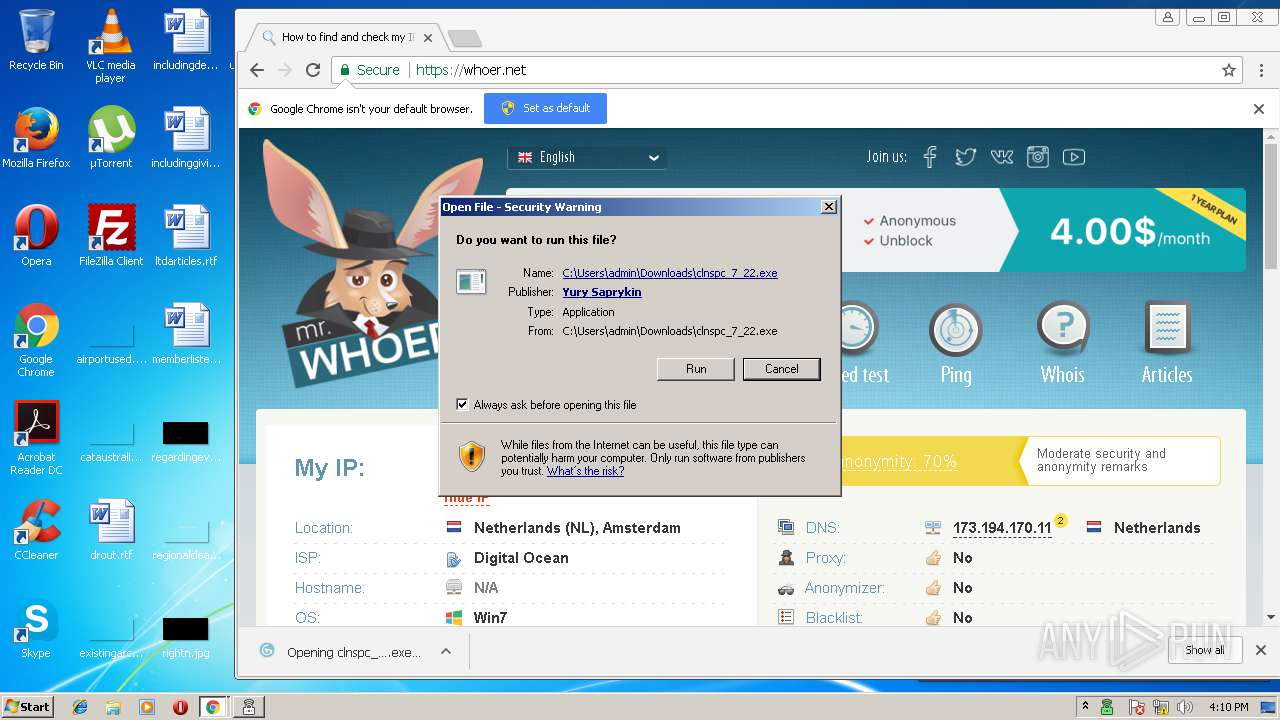Open the Ping tool
The height and width of the screenshot is (720, 1280).
[x=956, y=345]
